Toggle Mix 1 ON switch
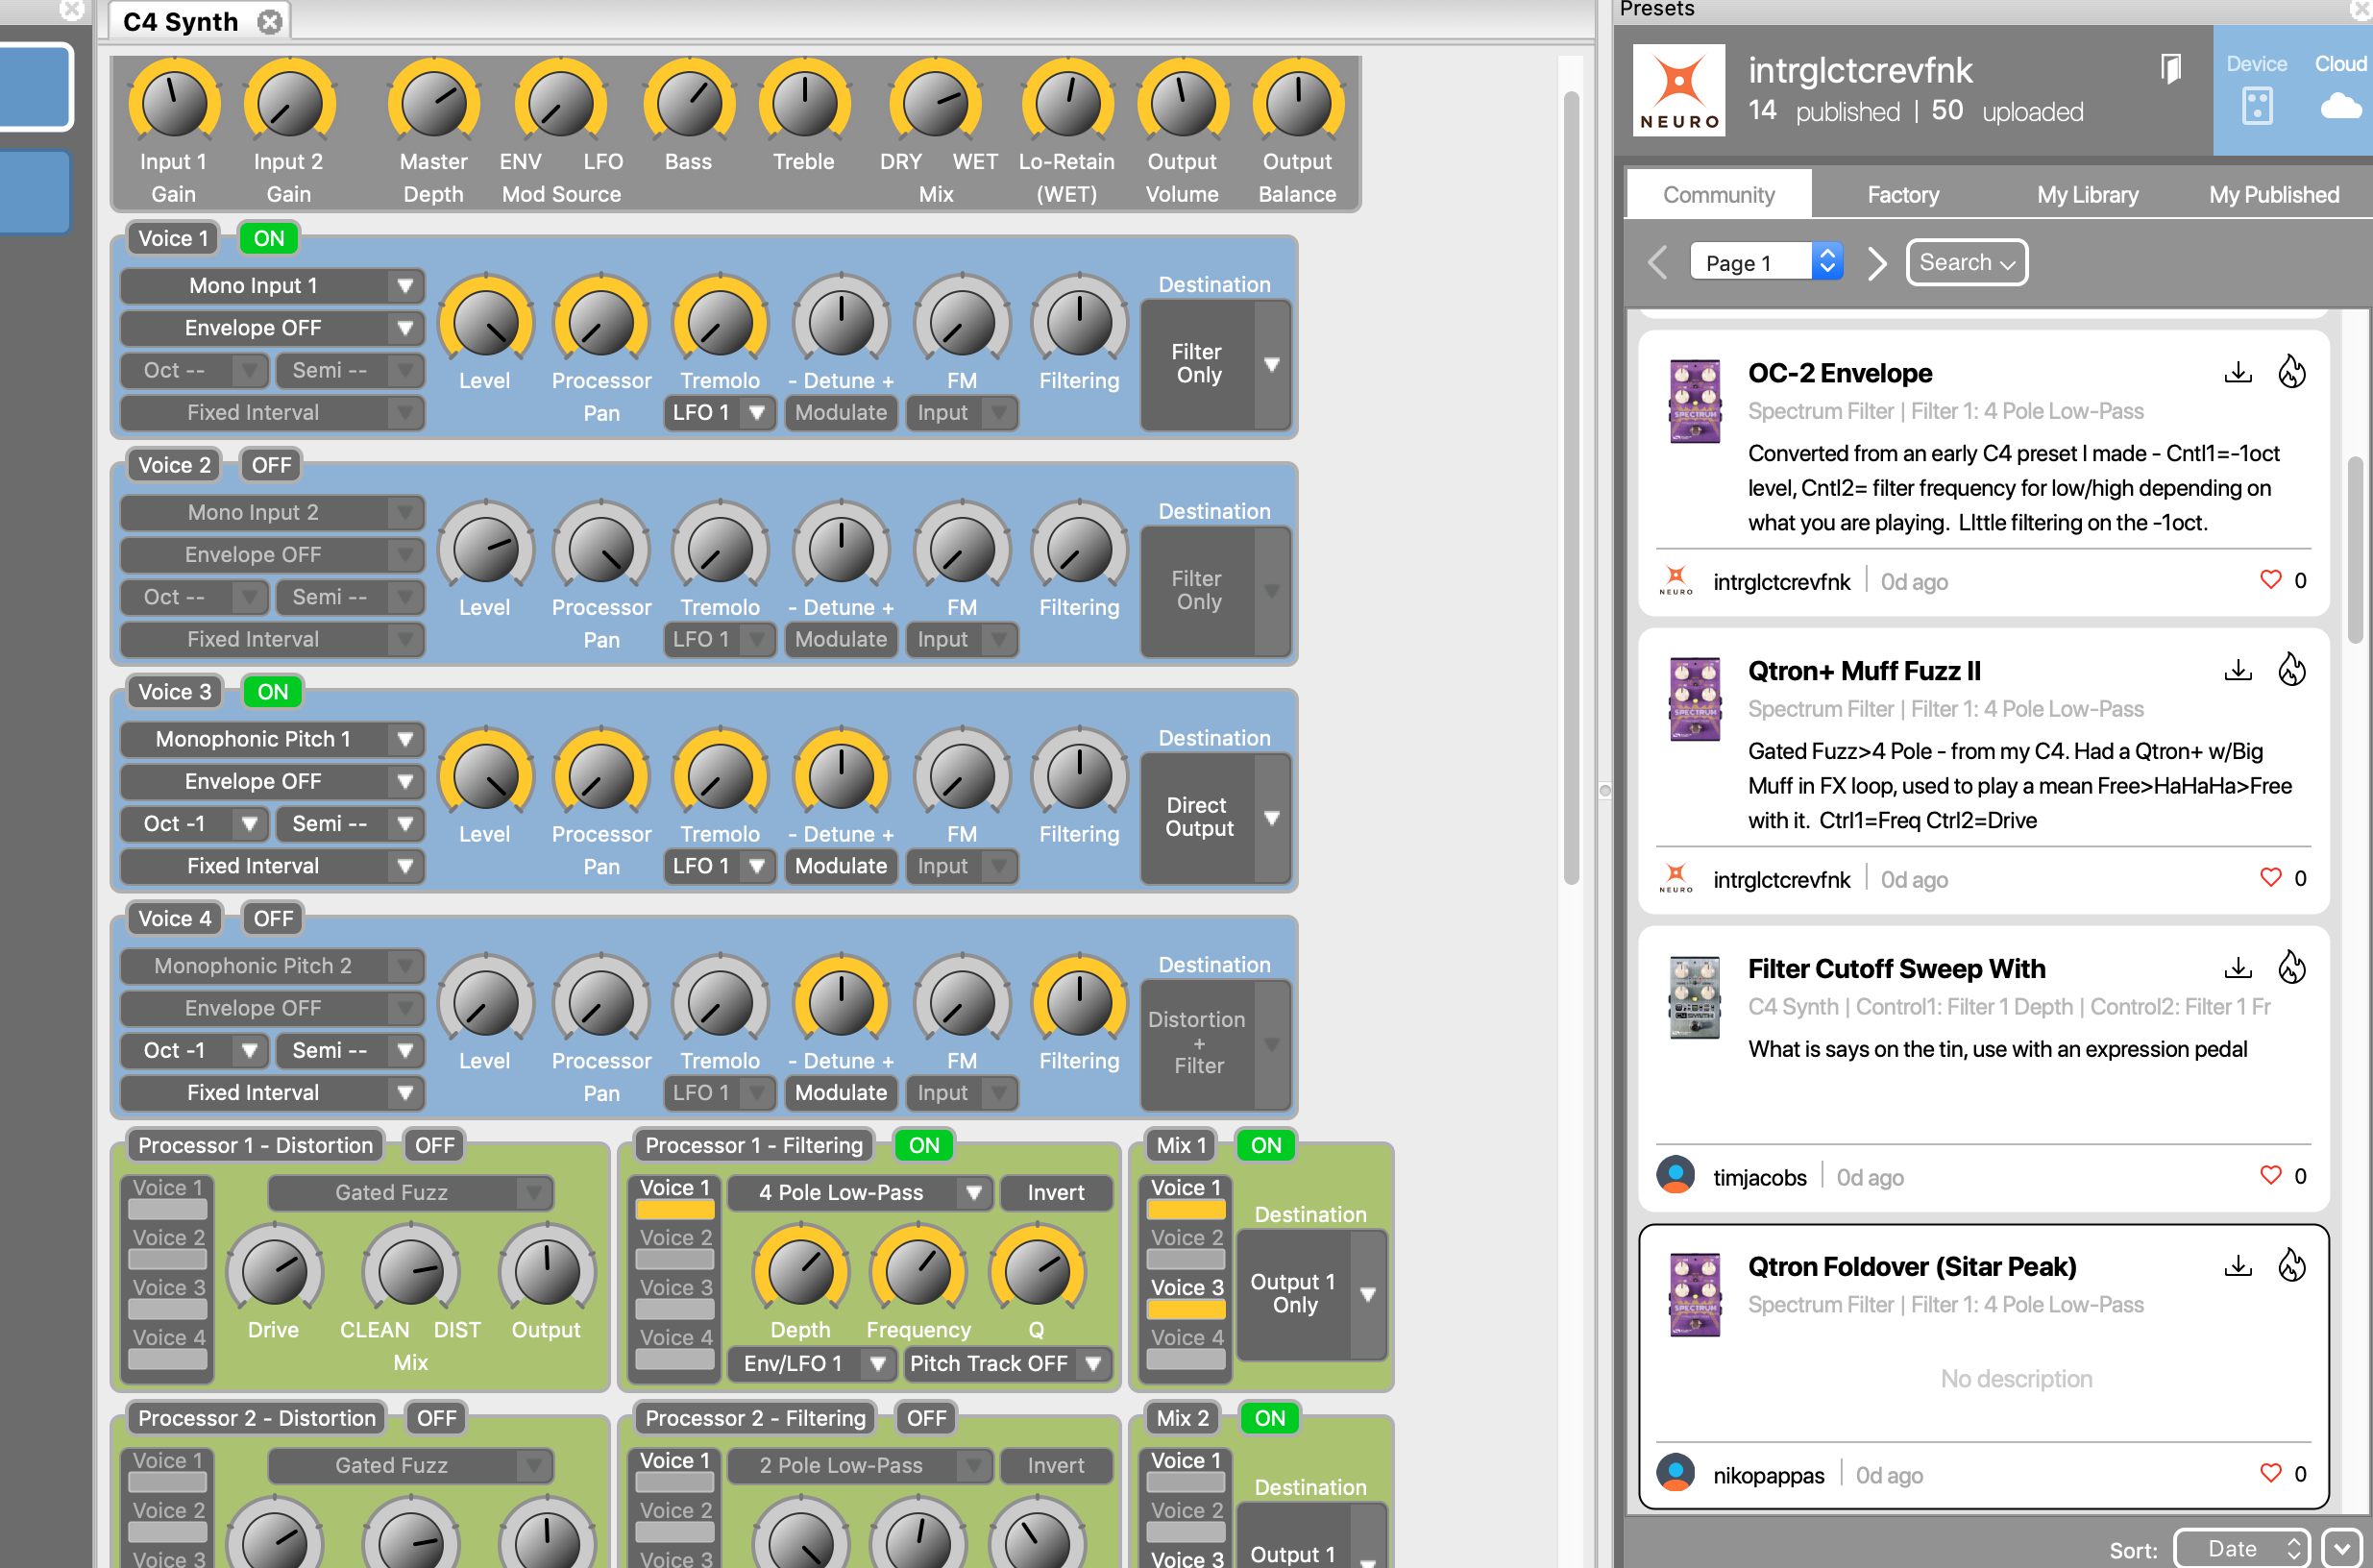The height and width of the screenshot is (1568, 2373). pos(1266,1146)
